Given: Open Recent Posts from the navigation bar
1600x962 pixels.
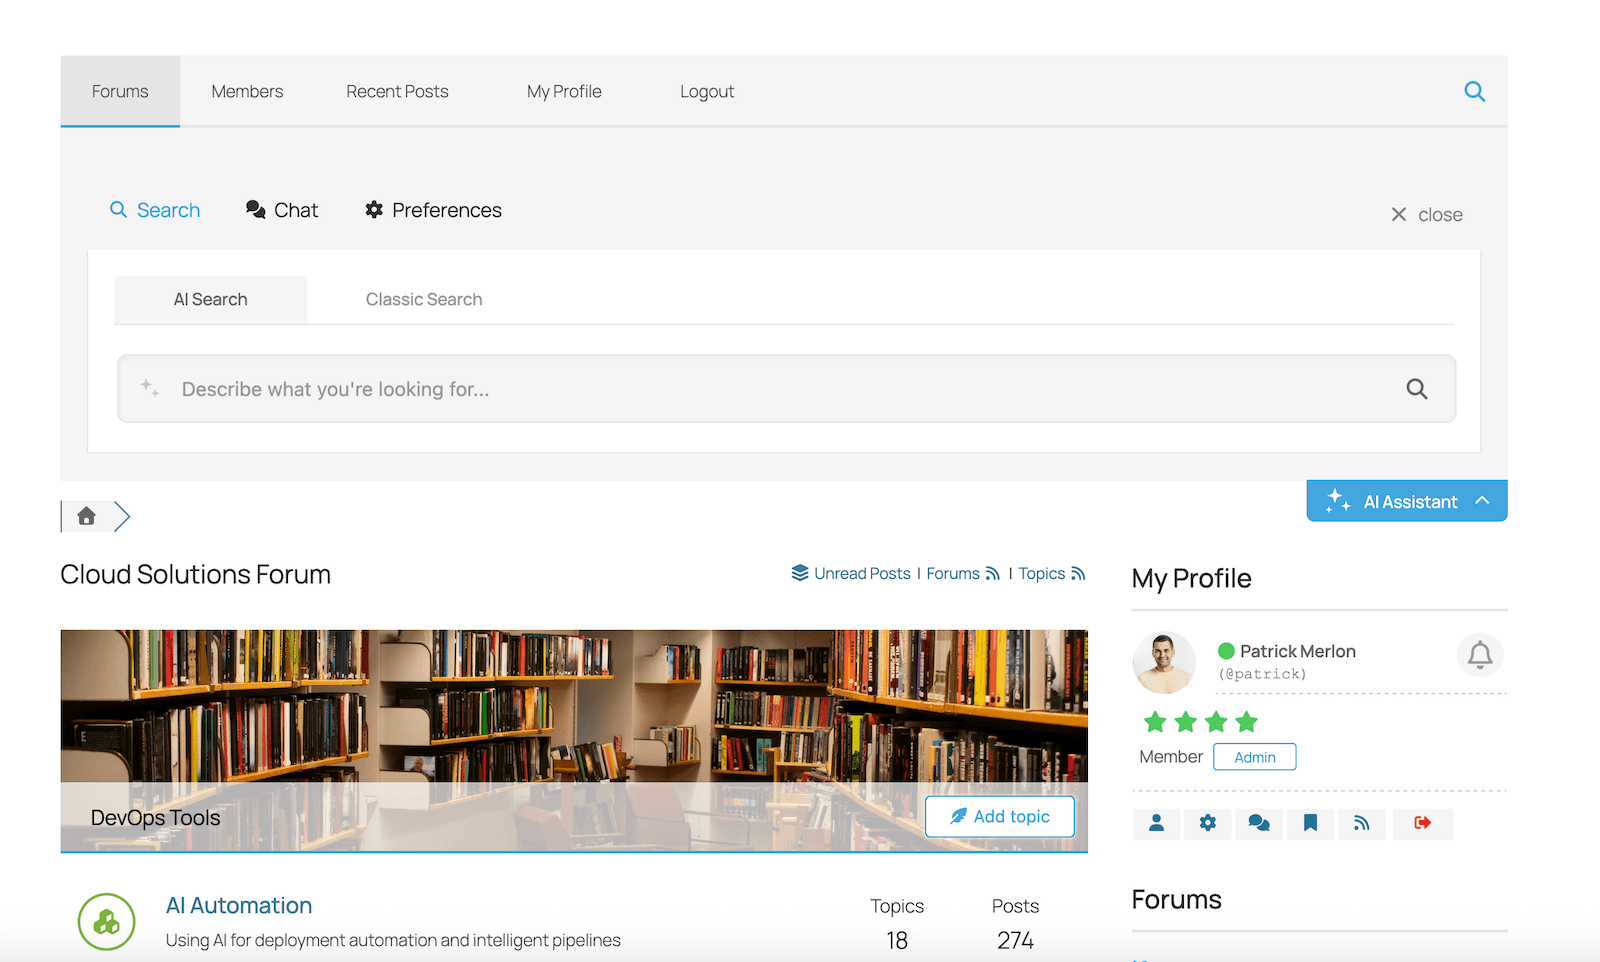Looking at the screenshot, I should pyautogui.click(x=397, y=91).
